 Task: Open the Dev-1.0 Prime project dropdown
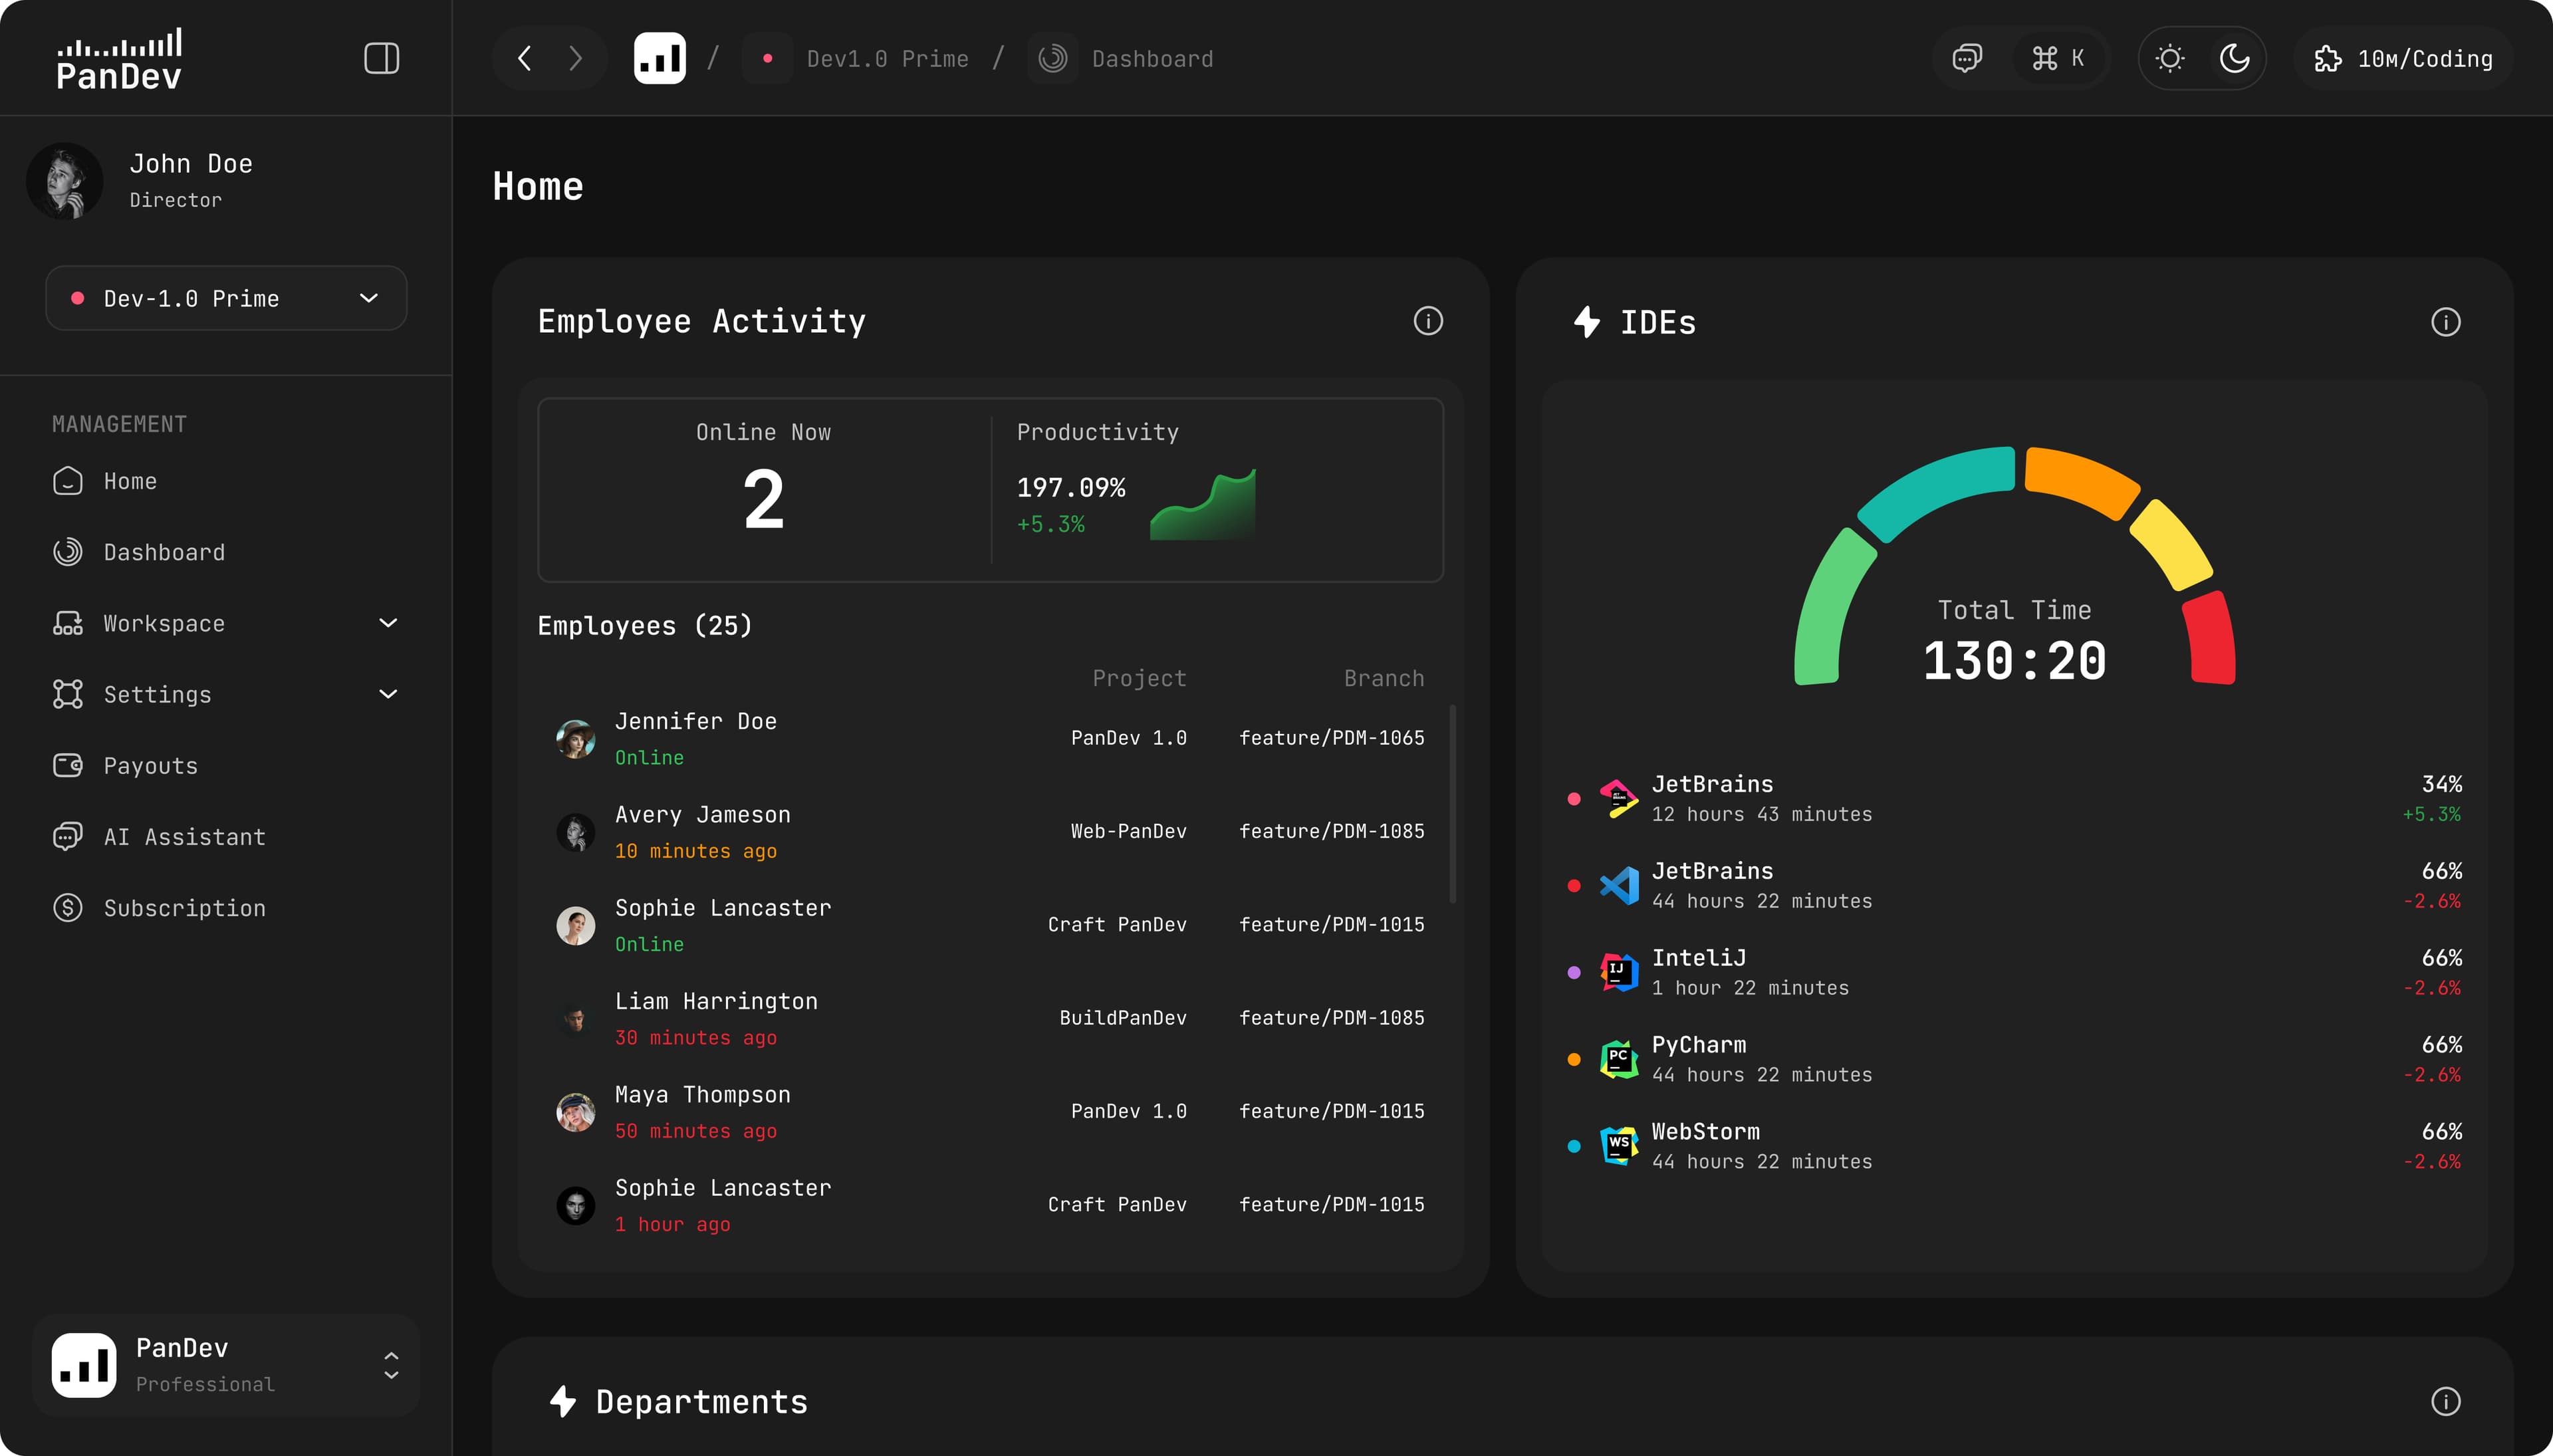pos(226,298)
